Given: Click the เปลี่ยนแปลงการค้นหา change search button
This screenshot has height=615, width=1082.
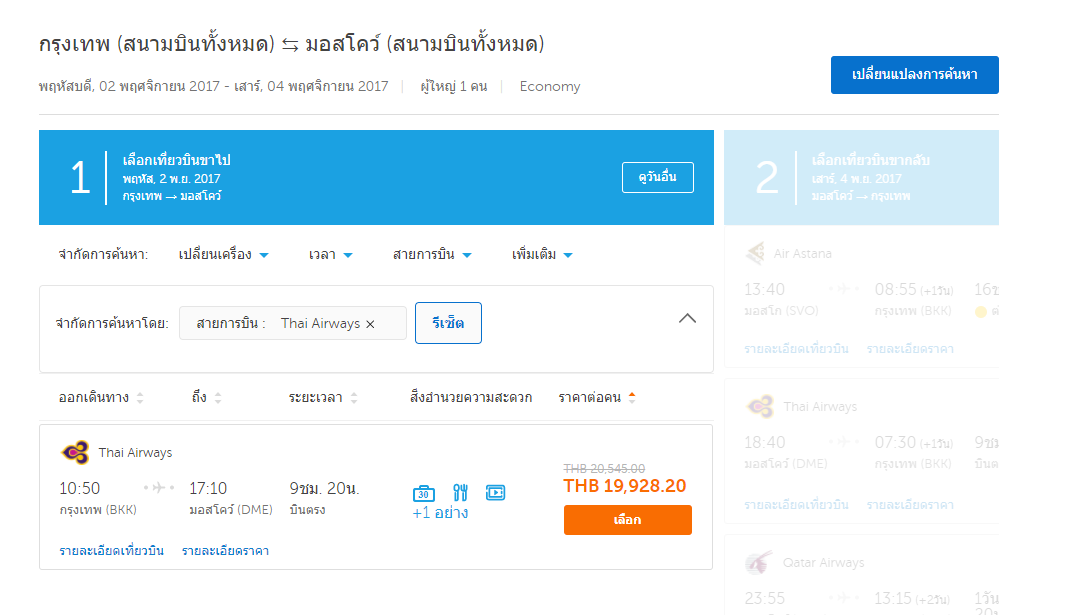Looking at the screenshot, I should click(914, 75).
